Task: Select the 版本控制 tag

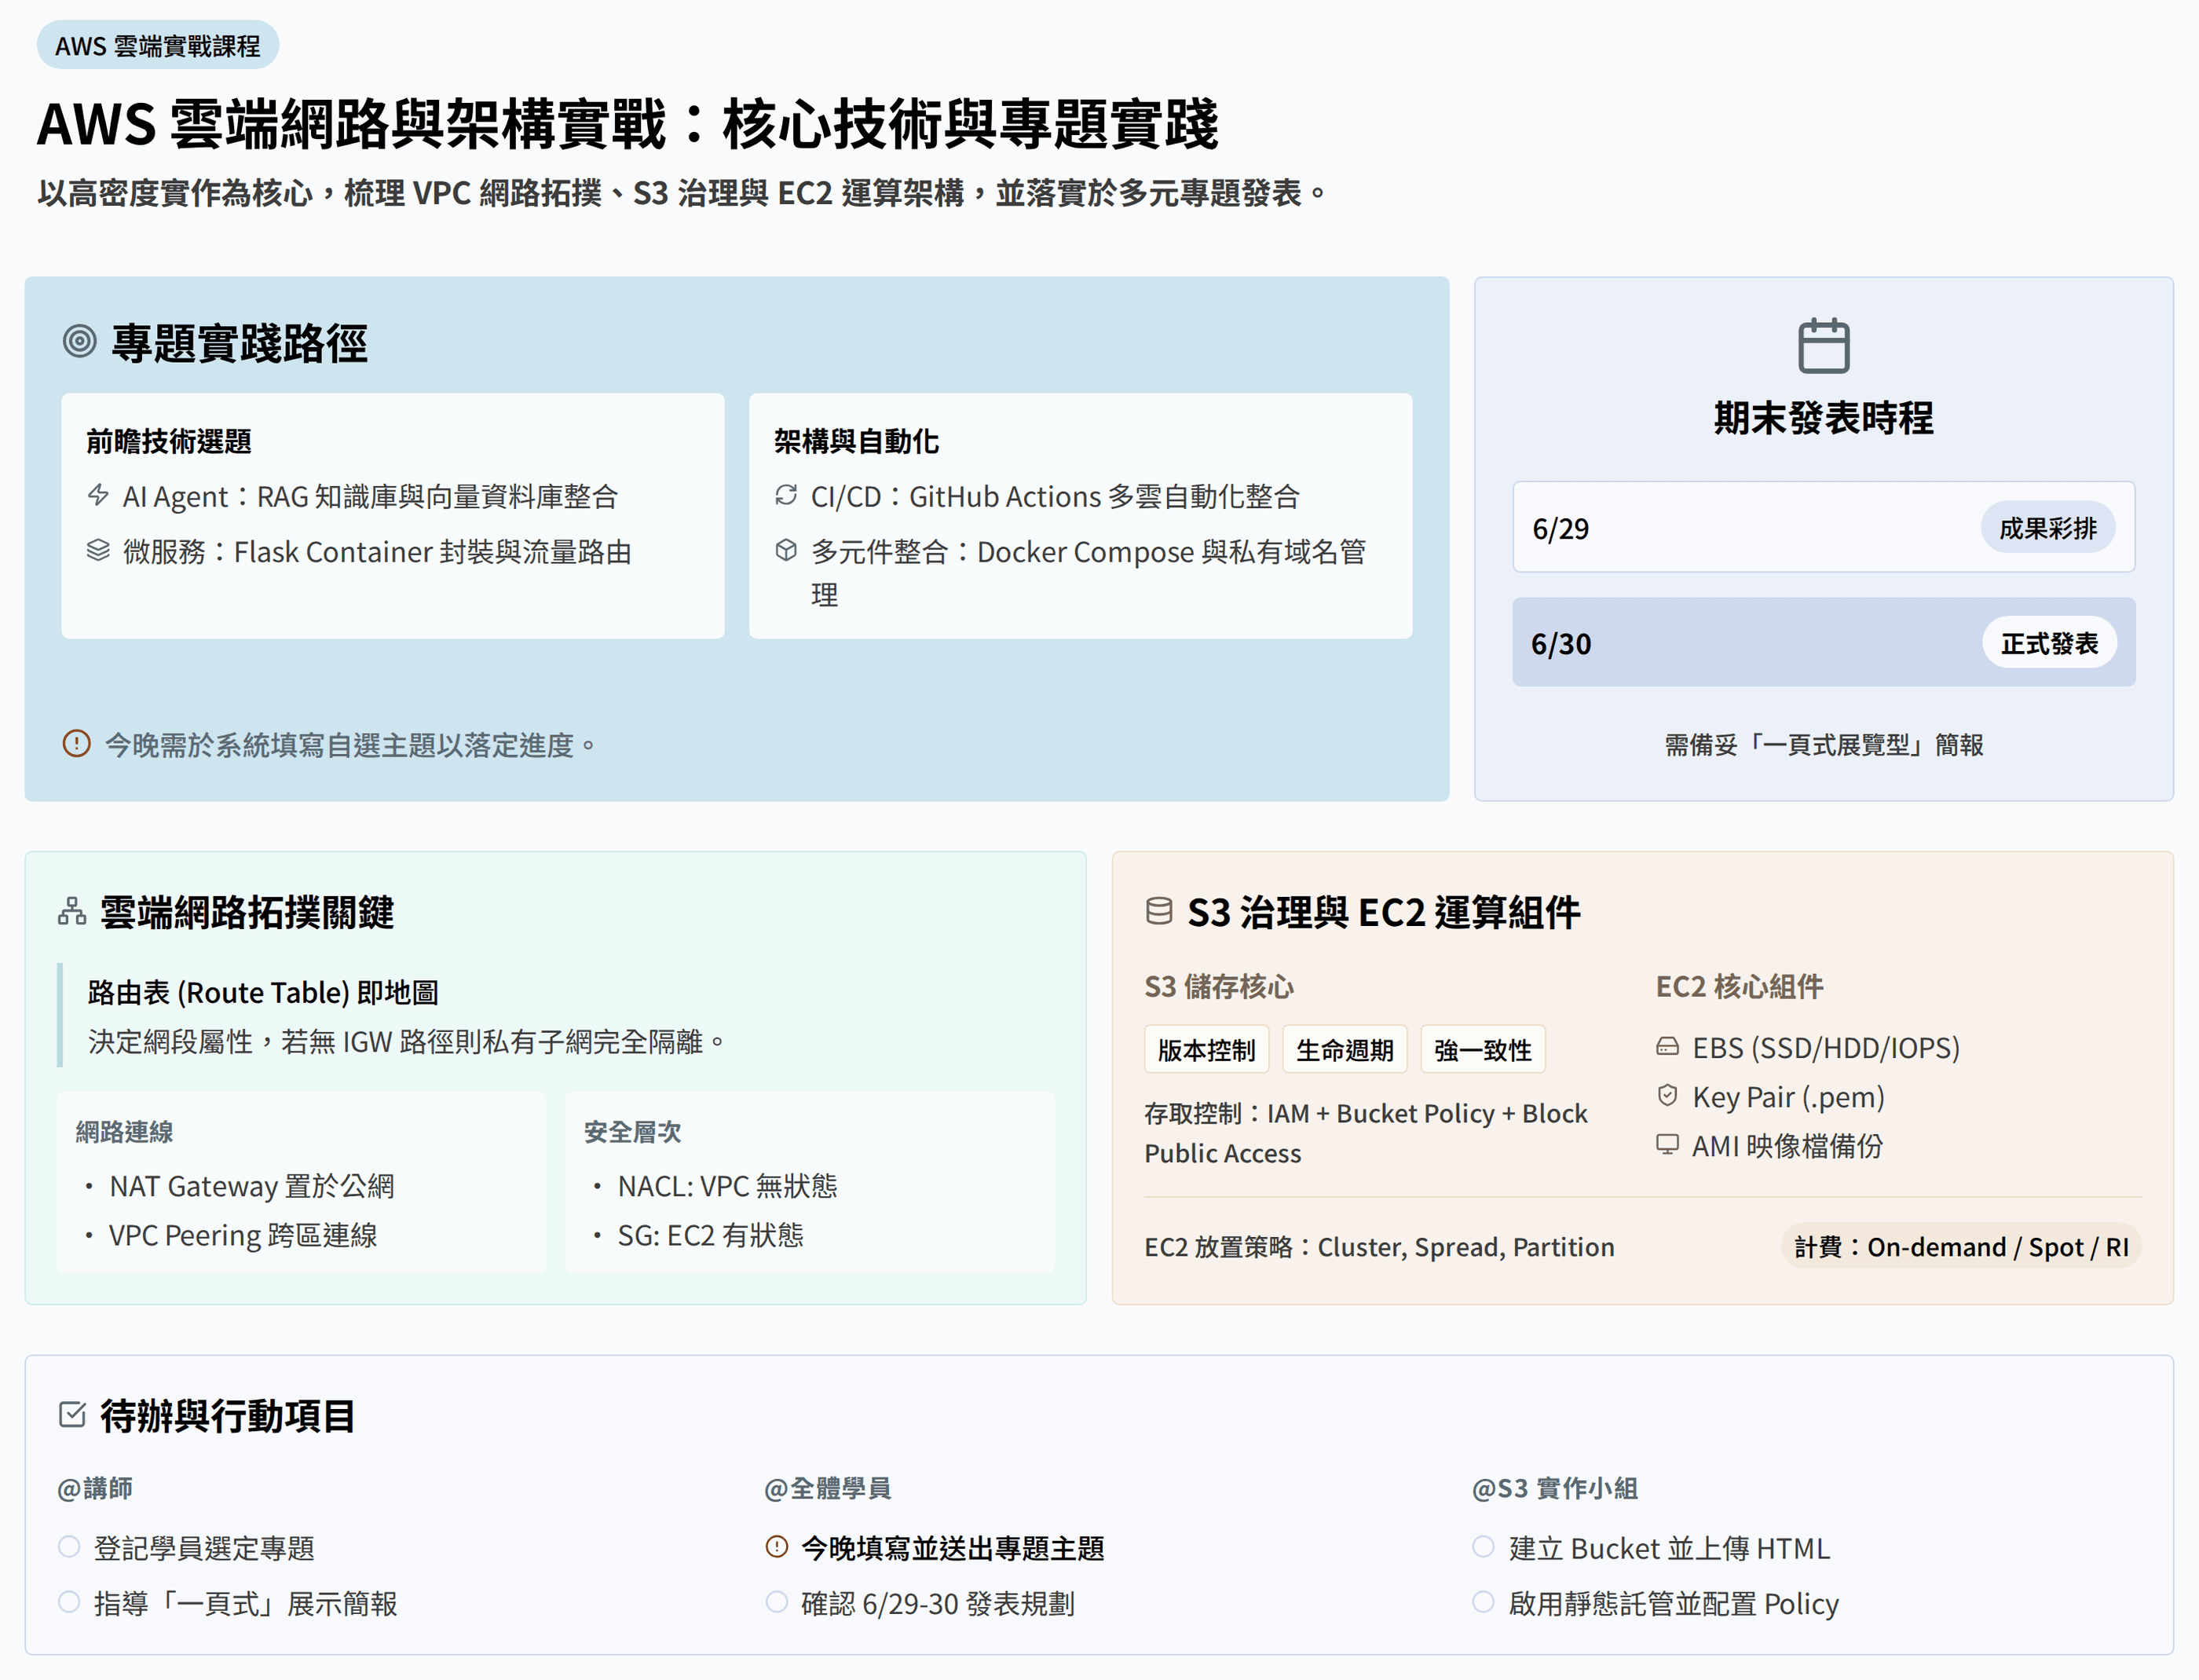Action: coord(1206,1049)
